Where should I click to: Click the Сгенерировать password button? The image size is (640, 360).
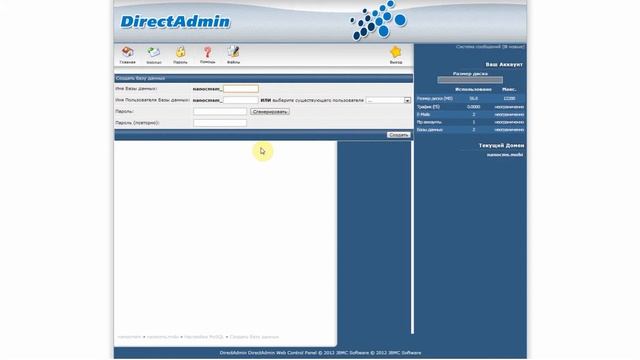270,111
